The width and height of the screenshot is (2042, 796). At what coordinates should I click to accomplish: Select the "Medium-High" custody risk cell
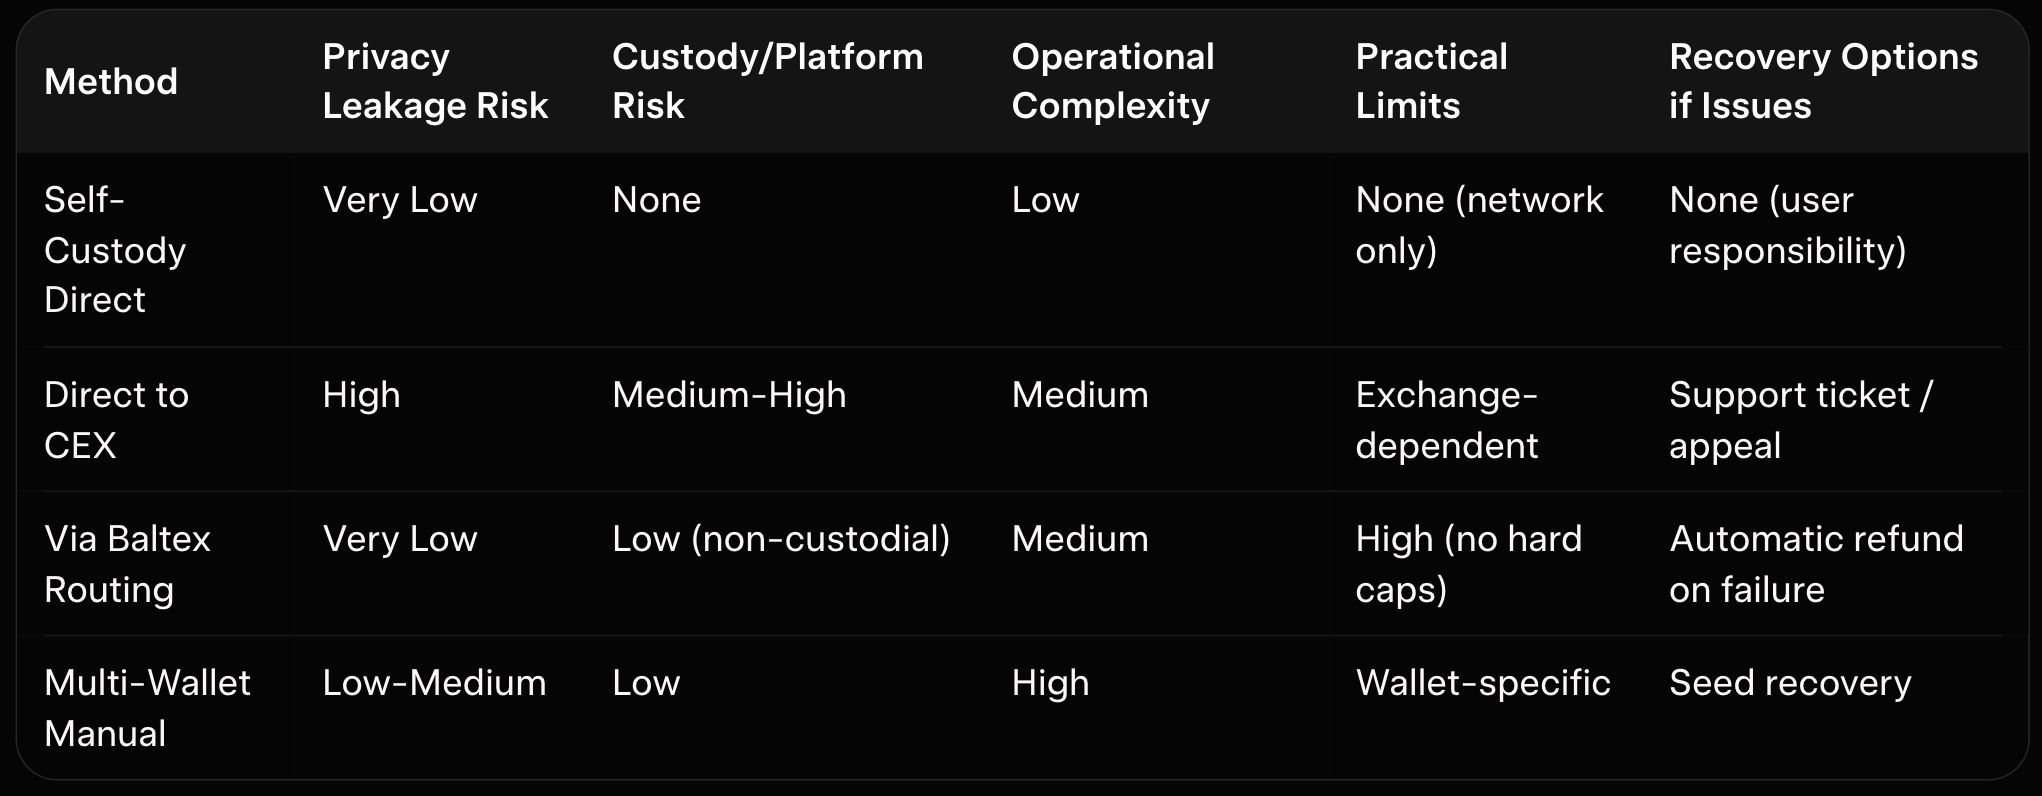[729, 395]
